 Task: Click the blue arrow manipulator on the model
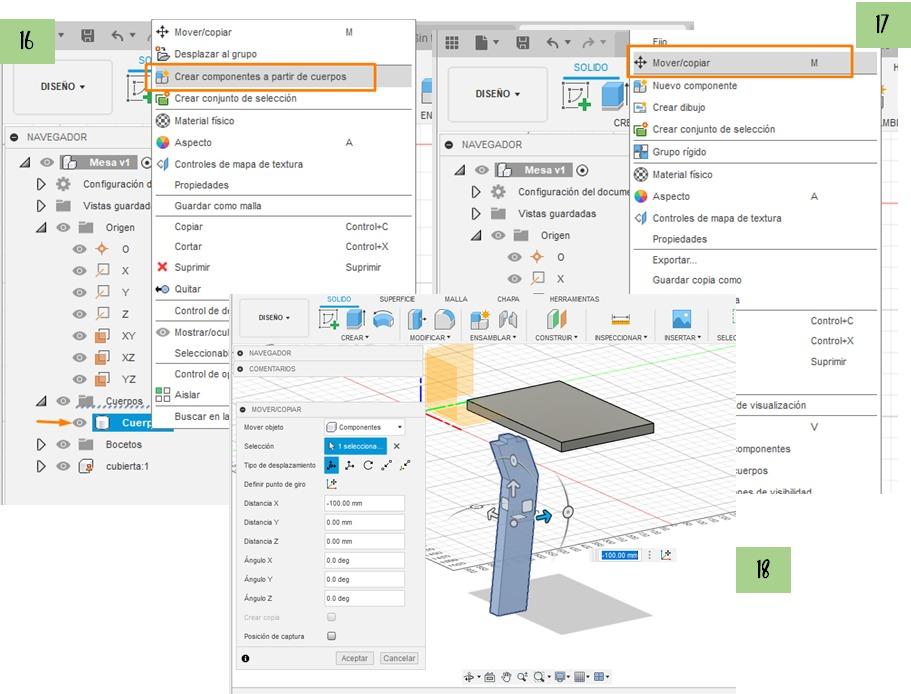(544, 516)
